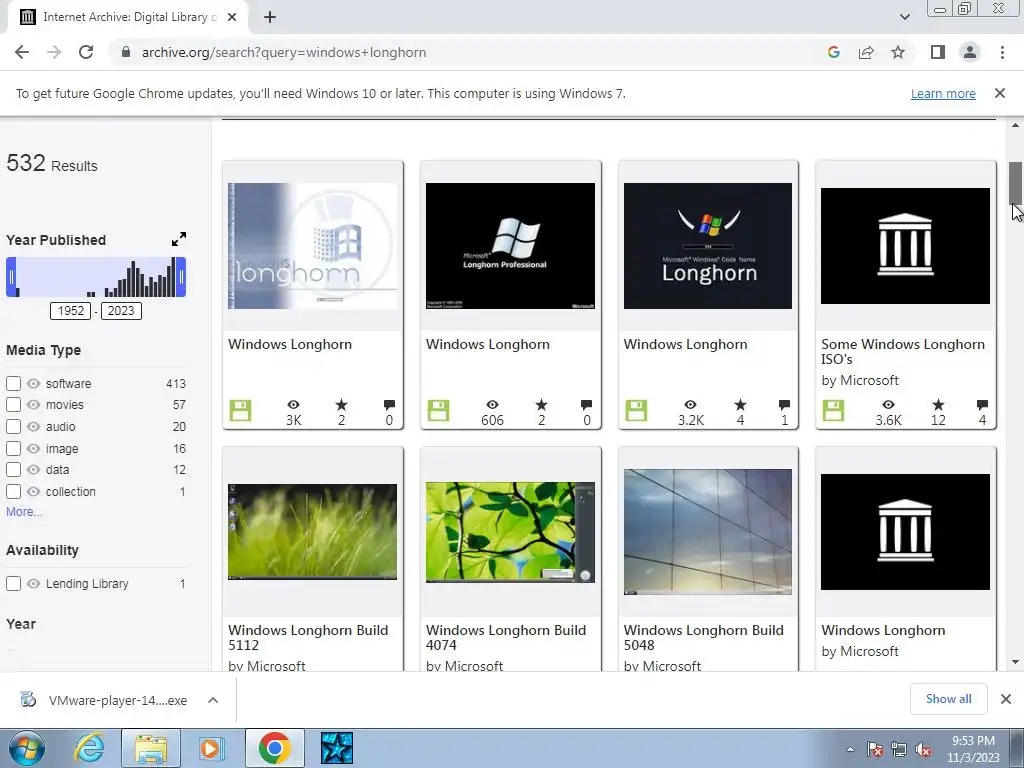Image resolution: width=1024 pixels, height=768 pixels.
Task: Expand More media type options
Action: (x=24, y=512)
